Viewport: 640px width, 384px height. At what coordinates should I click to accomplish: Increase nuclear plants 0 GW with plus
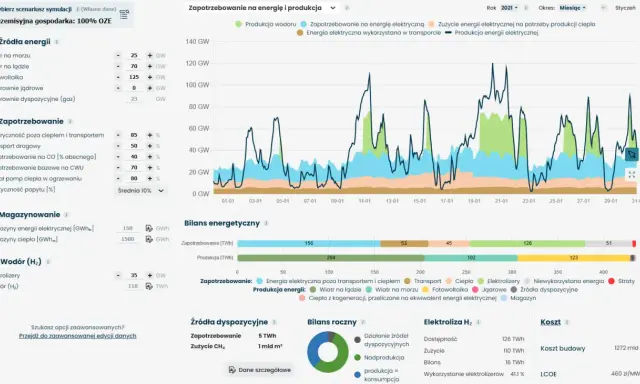click(x=150, y=88)
